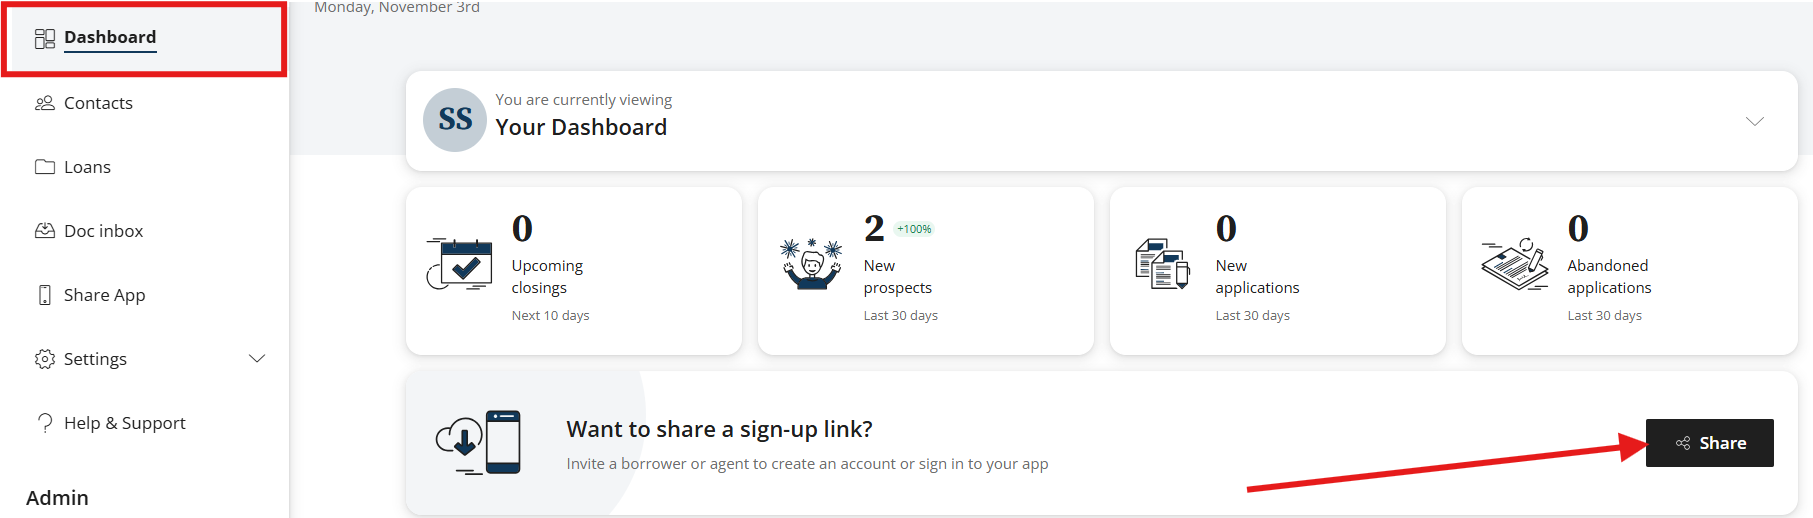This screenshot has height=518, width=1813.
Task: Click the Share App phone icon
Action: click(x=44, y=295)
